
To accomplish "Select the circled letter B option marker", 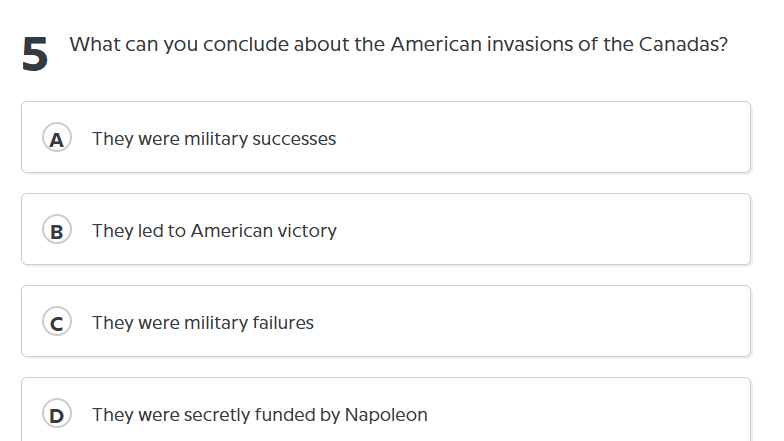I will pos(57,231).
